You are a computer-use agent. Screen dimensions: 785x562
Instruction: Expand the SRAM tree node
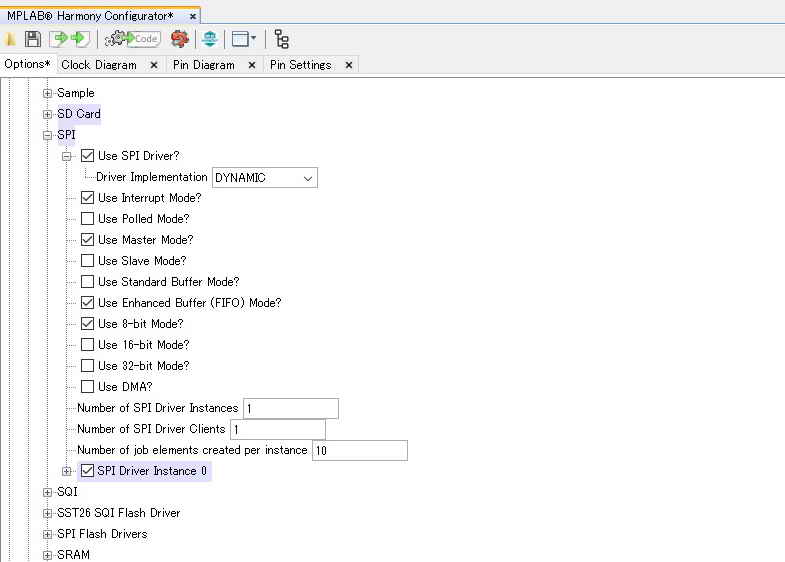(x=47, y=555)
